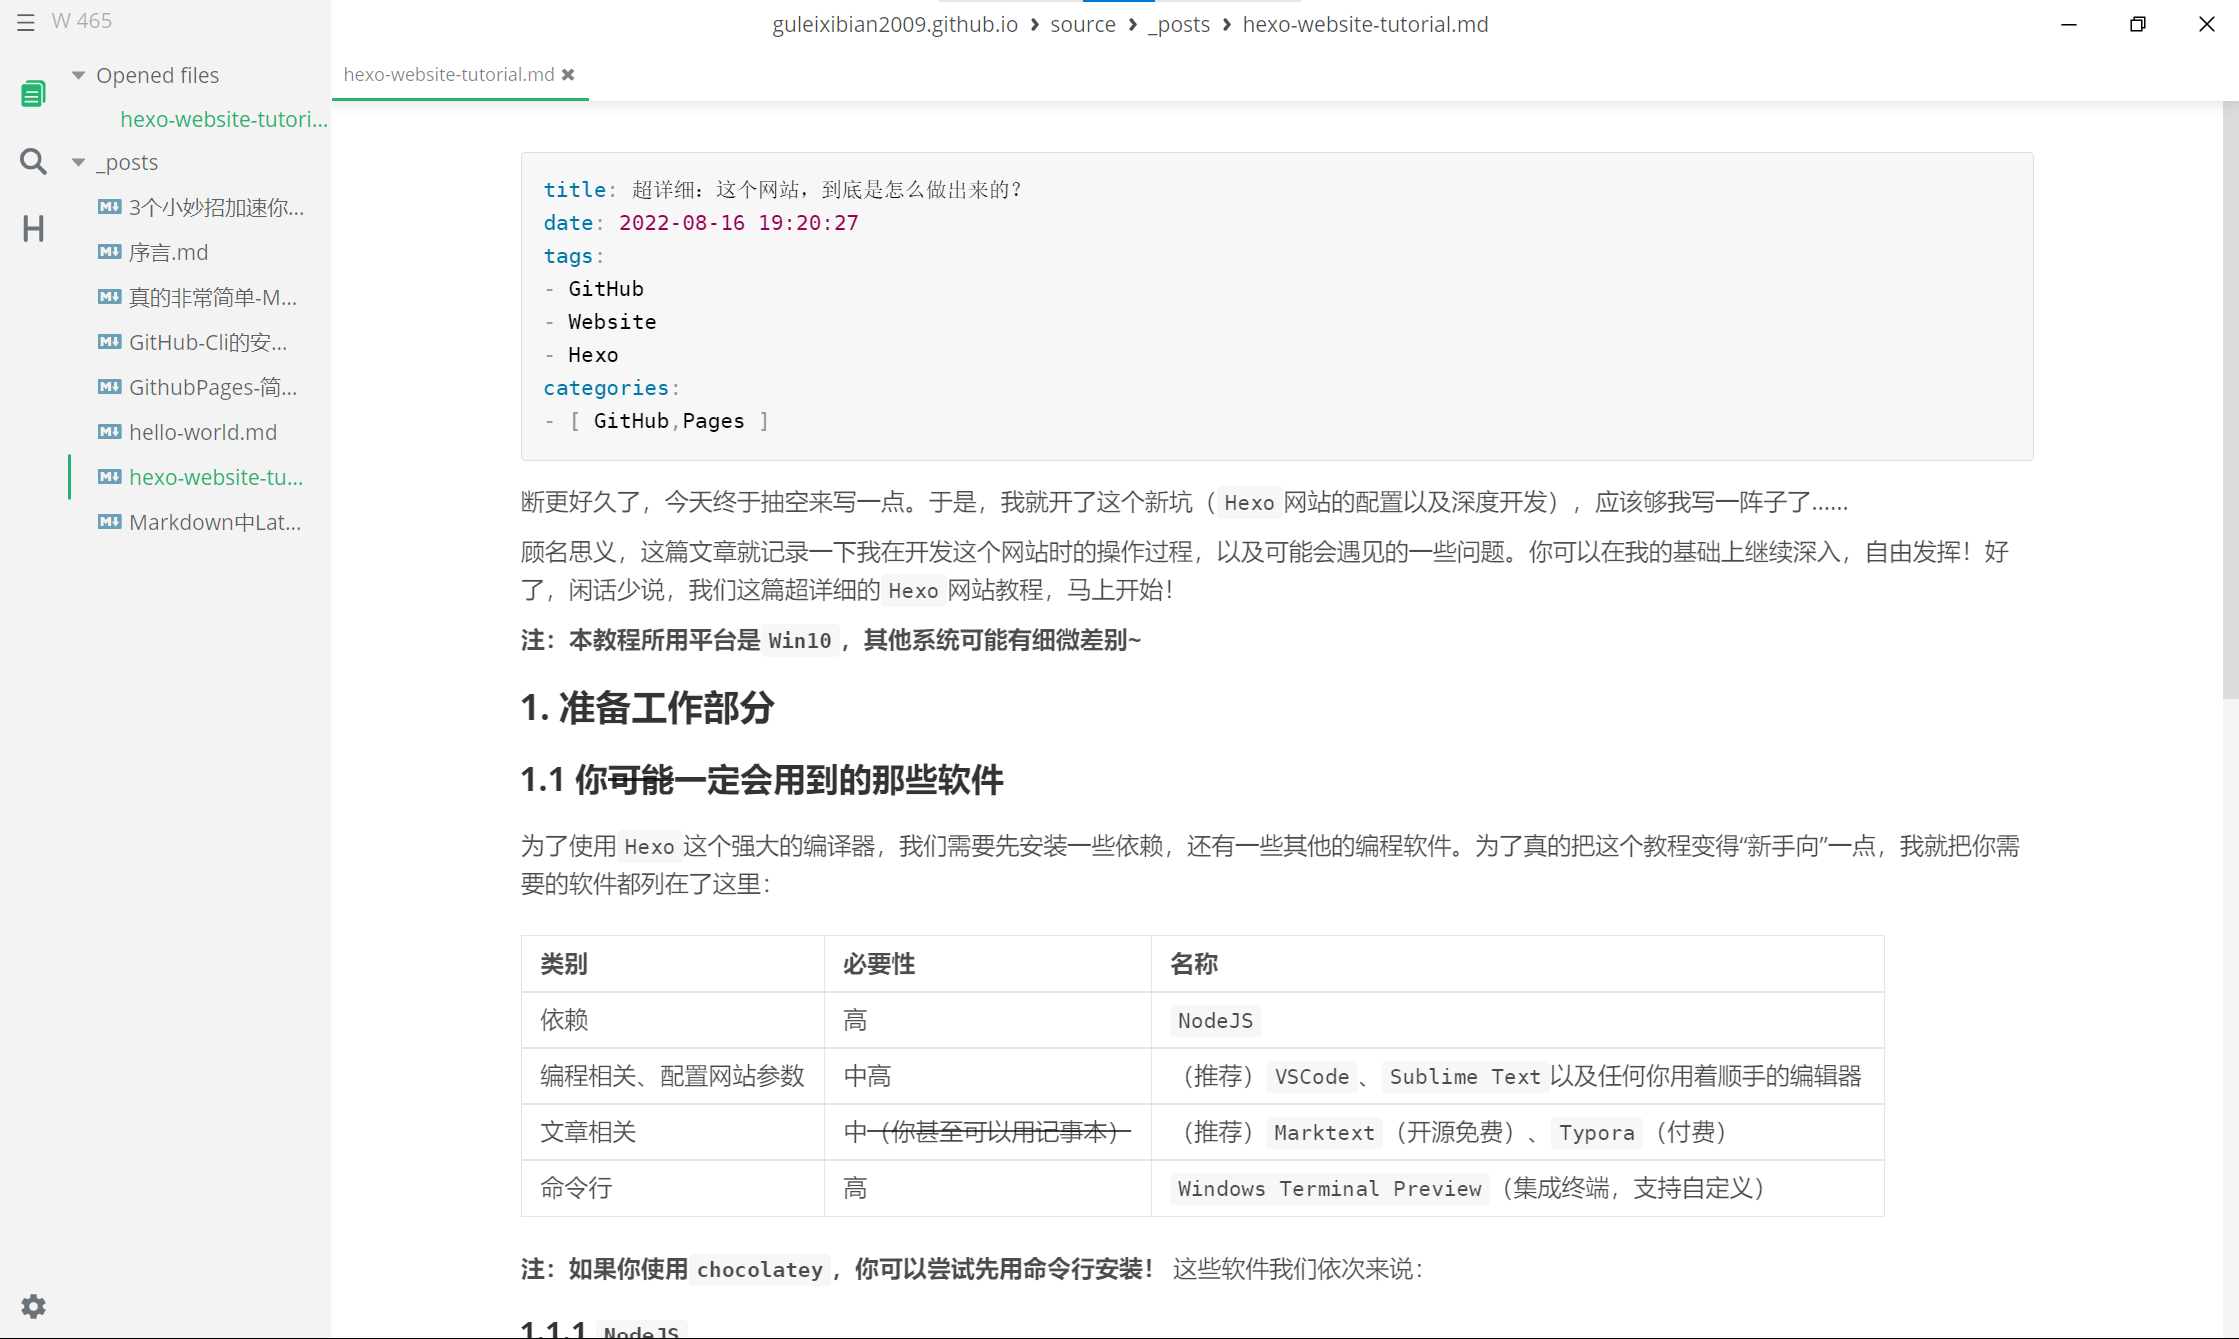The width and height of the screenshot is (2239, 1339).
Task: Close the hexo-website-tutorial.md tab
Action: pyautogui.click(x=568, y=75)
